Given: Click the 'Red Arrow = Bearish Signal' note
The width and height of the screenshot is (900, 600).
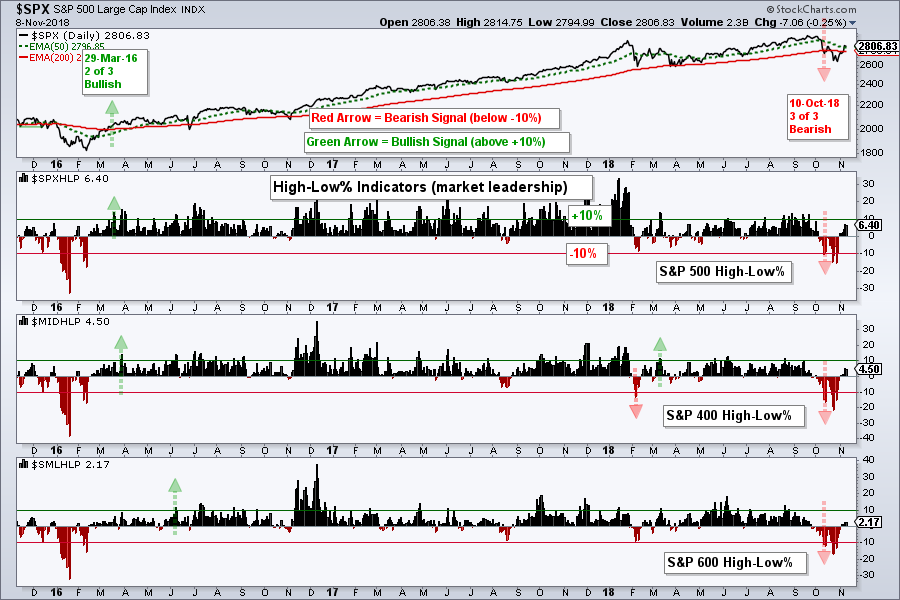Looking at the screenshot, I should click(x=433, y=118).
